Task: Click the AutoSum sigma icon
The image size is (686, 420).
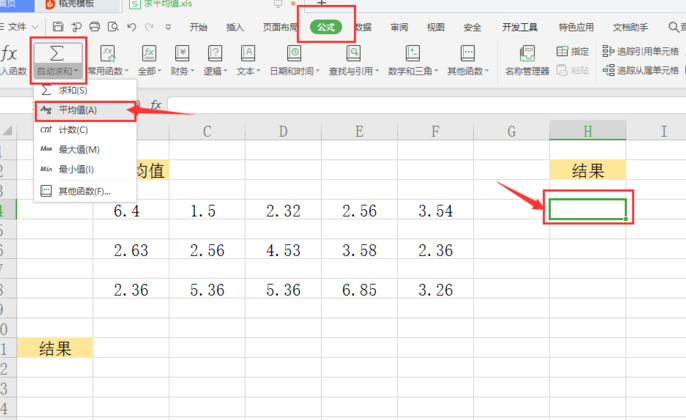Action: (57, 54)
